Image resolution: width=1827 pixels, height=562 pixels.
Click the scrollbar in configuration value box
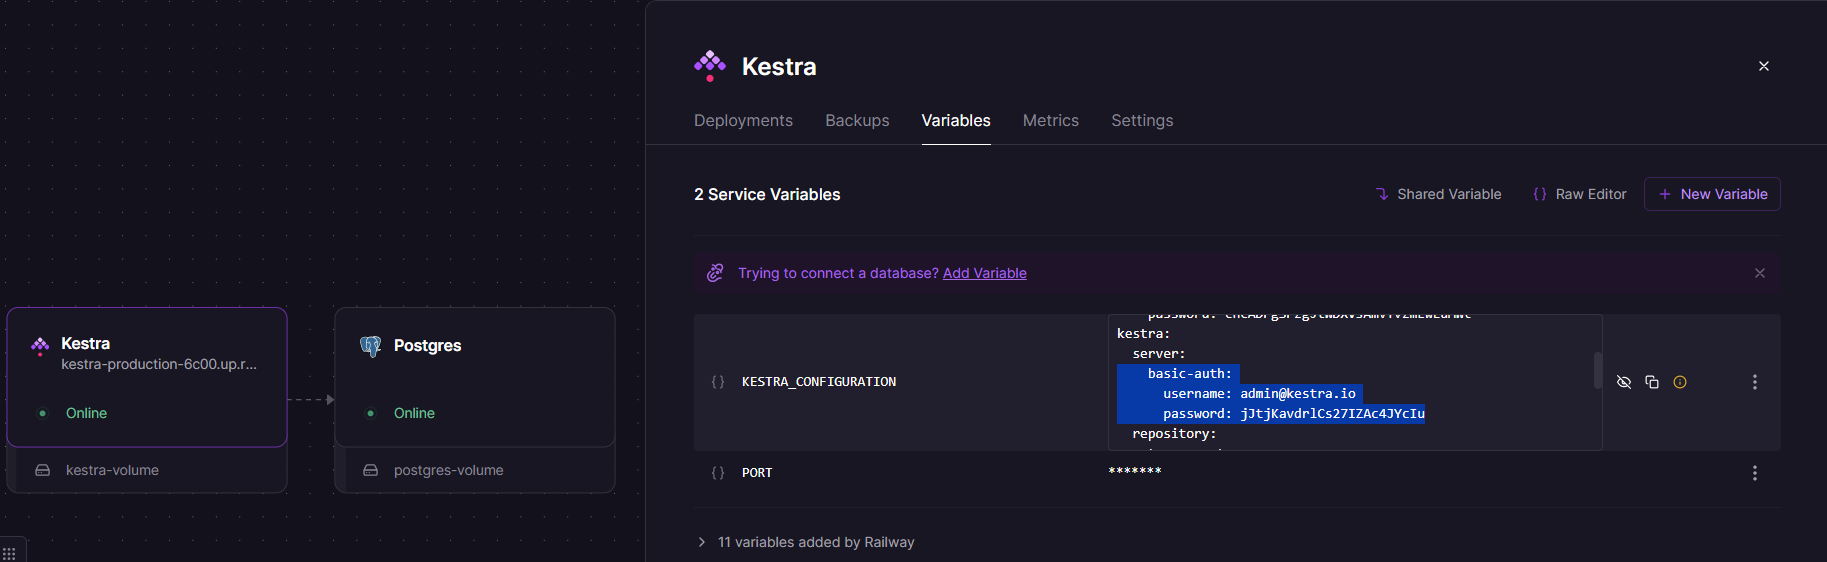pos(1597,370)
